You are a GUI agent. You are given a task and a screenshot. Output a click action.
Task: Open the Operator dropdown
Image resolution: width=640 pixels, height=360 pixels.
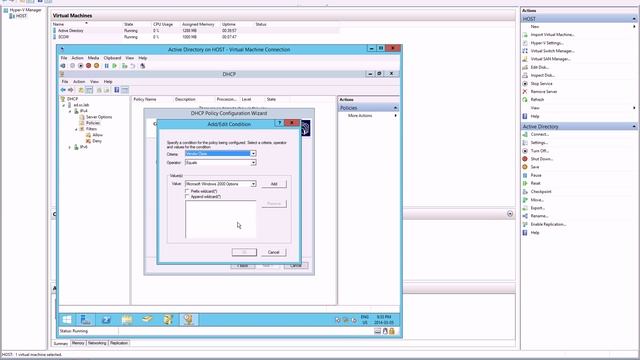253,162
